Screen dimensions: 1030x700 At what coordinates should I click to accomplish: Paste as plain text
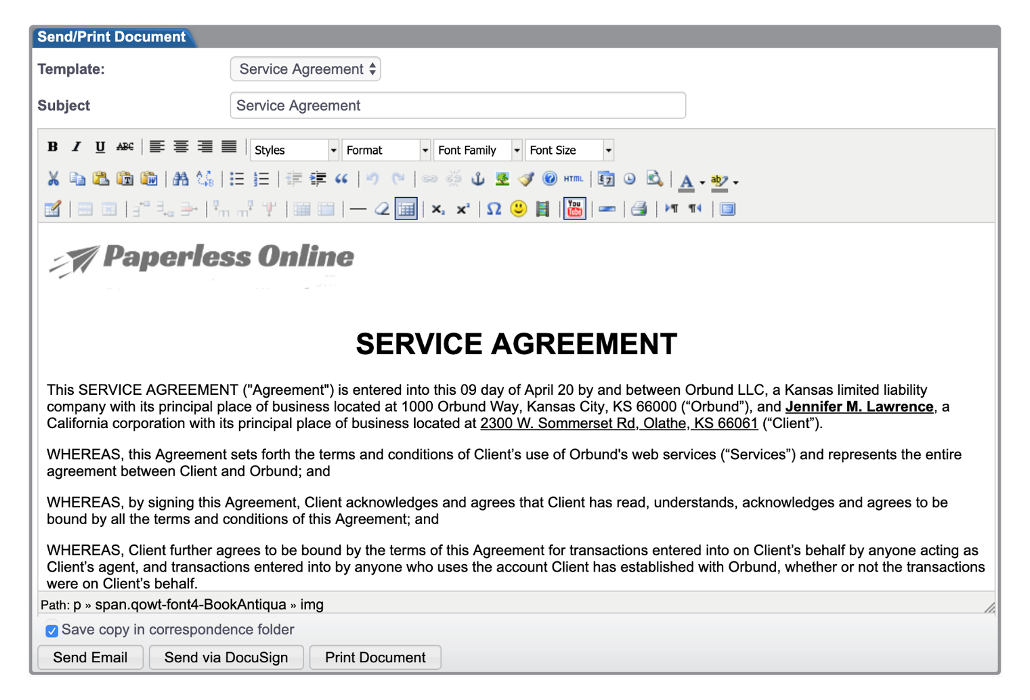(125, 179)
